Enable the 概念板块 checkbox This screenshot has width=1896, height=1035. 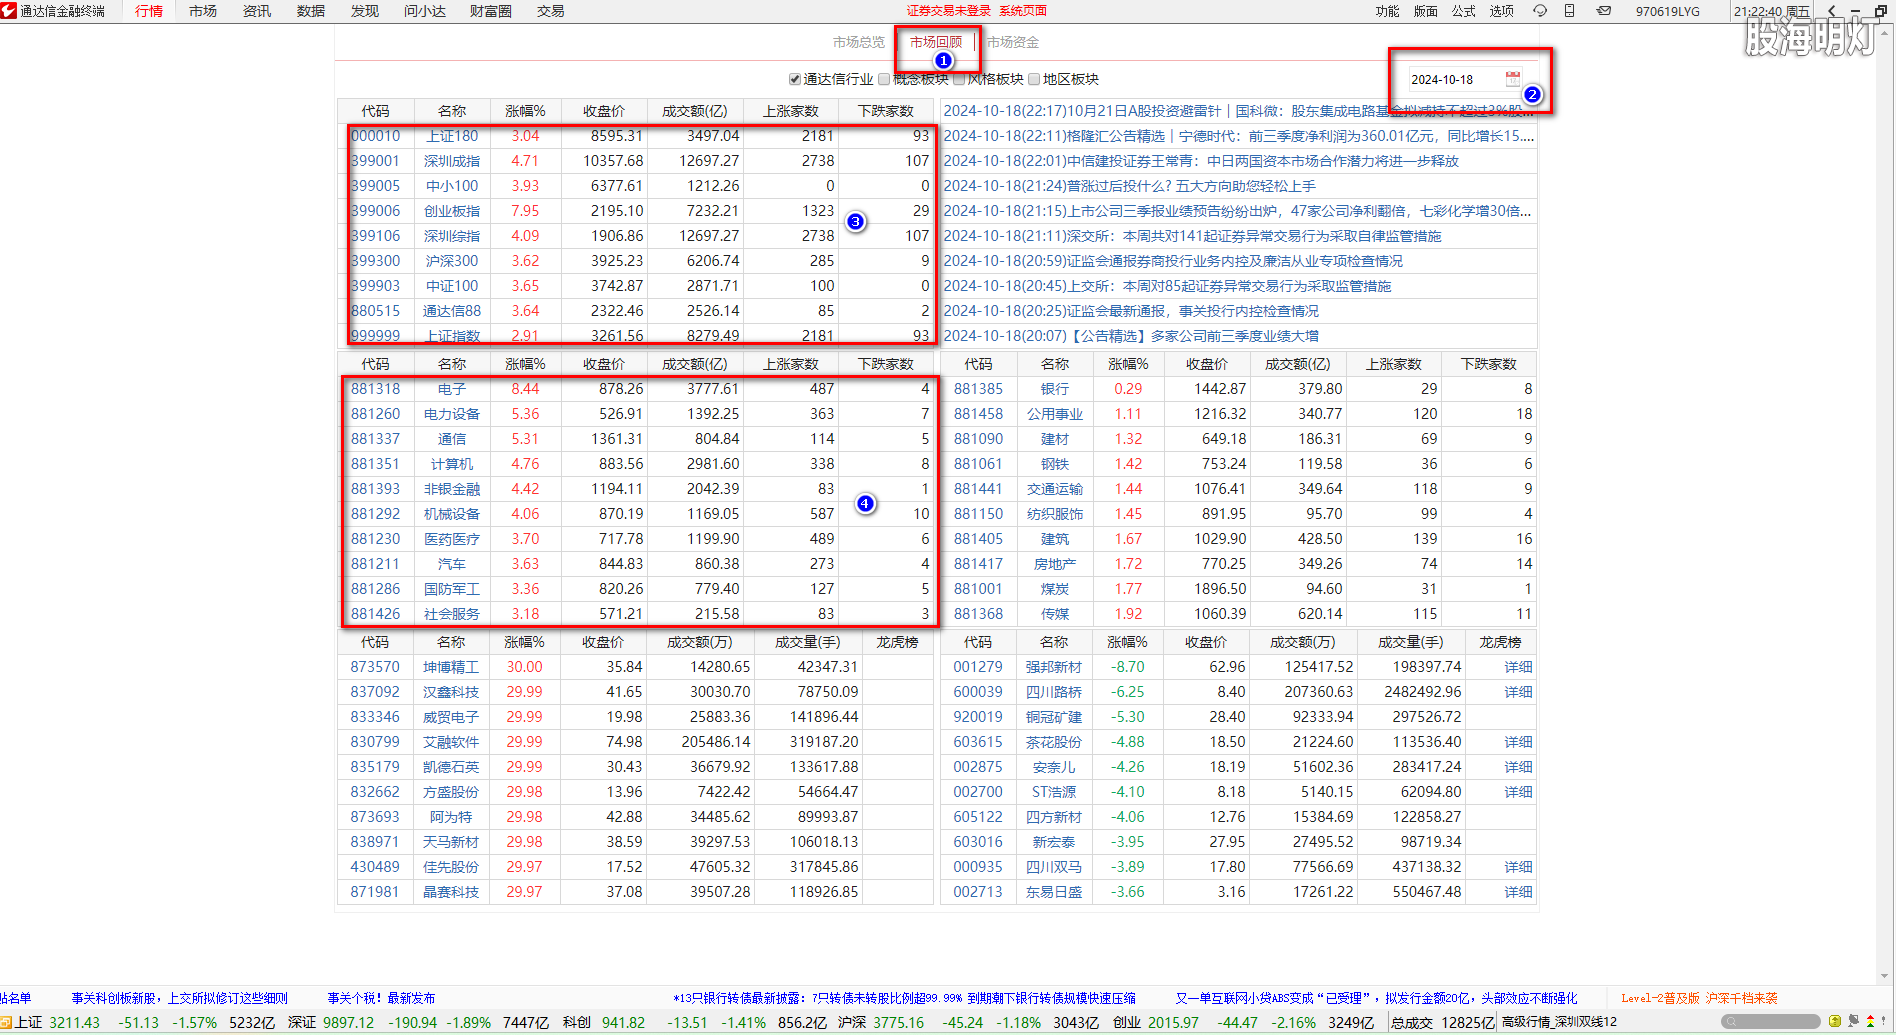[x=884, y=79]
